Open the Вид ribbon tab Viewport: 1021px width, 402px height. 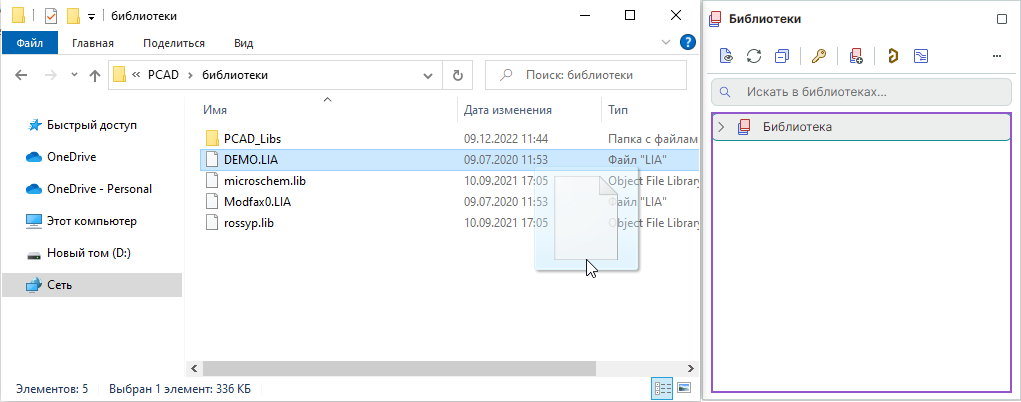coord(244,43)
